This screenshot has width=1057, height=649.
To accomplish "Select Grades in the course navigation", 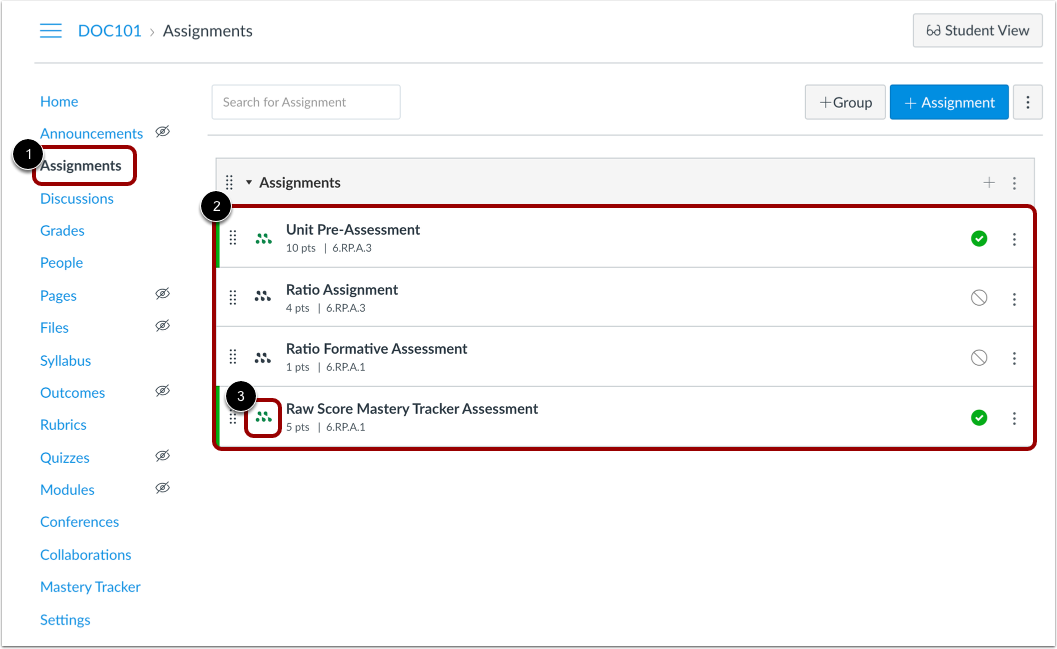I will 62,230.
